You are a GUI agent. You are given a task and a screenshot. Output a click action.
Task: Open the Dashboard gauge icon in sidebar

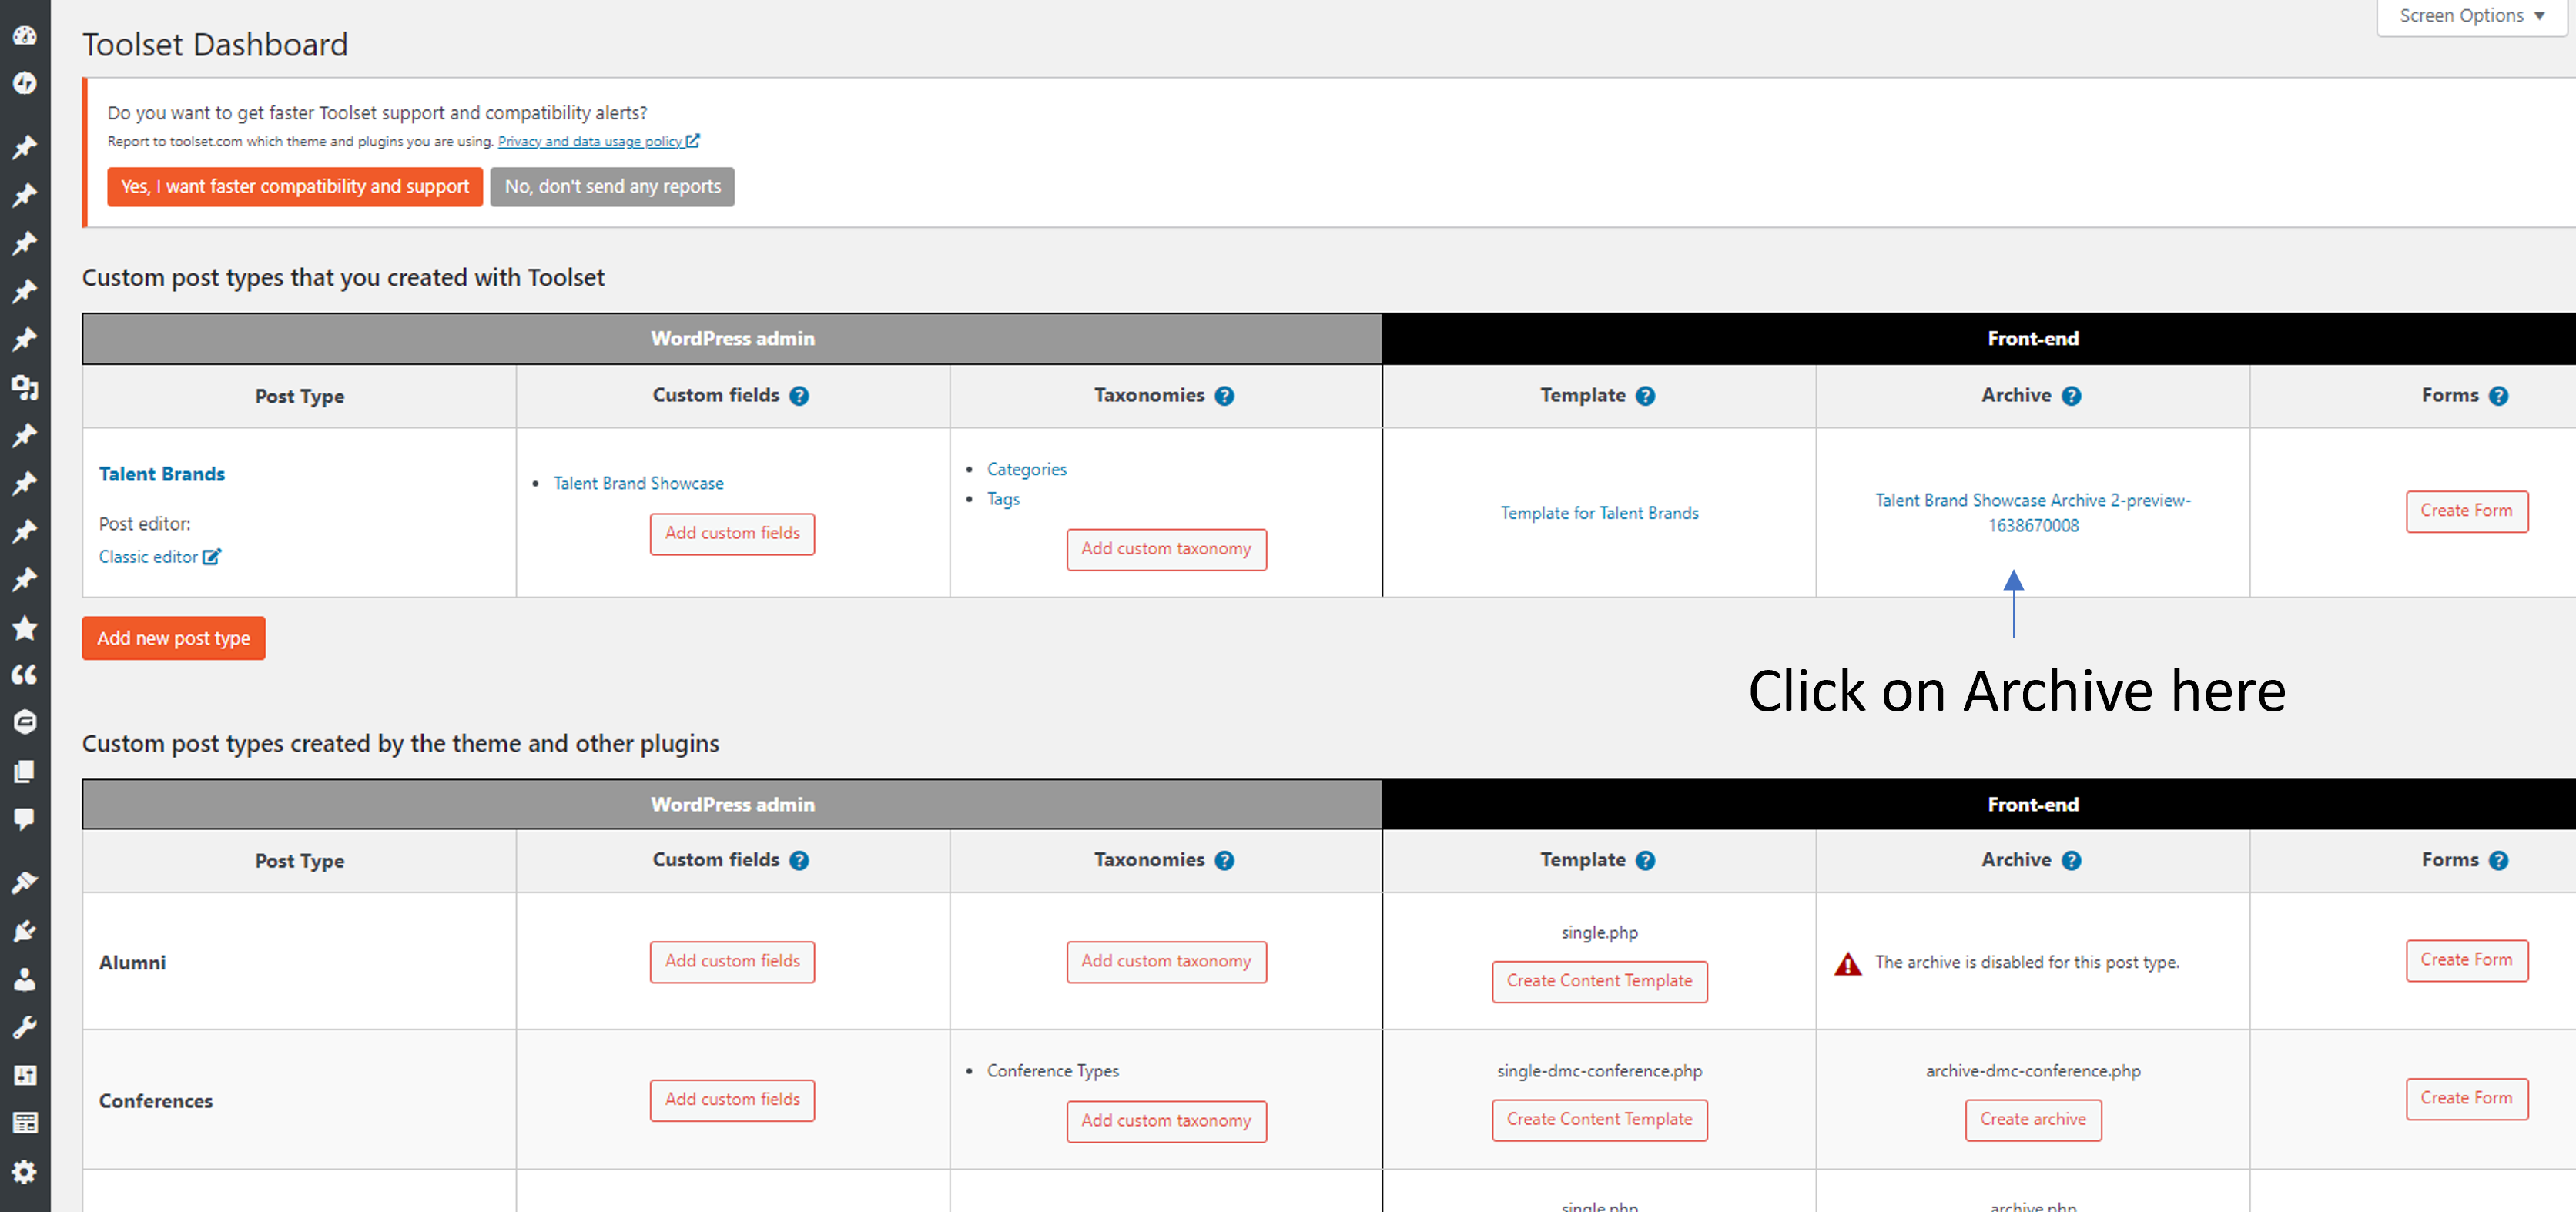[x=25, y=35]
